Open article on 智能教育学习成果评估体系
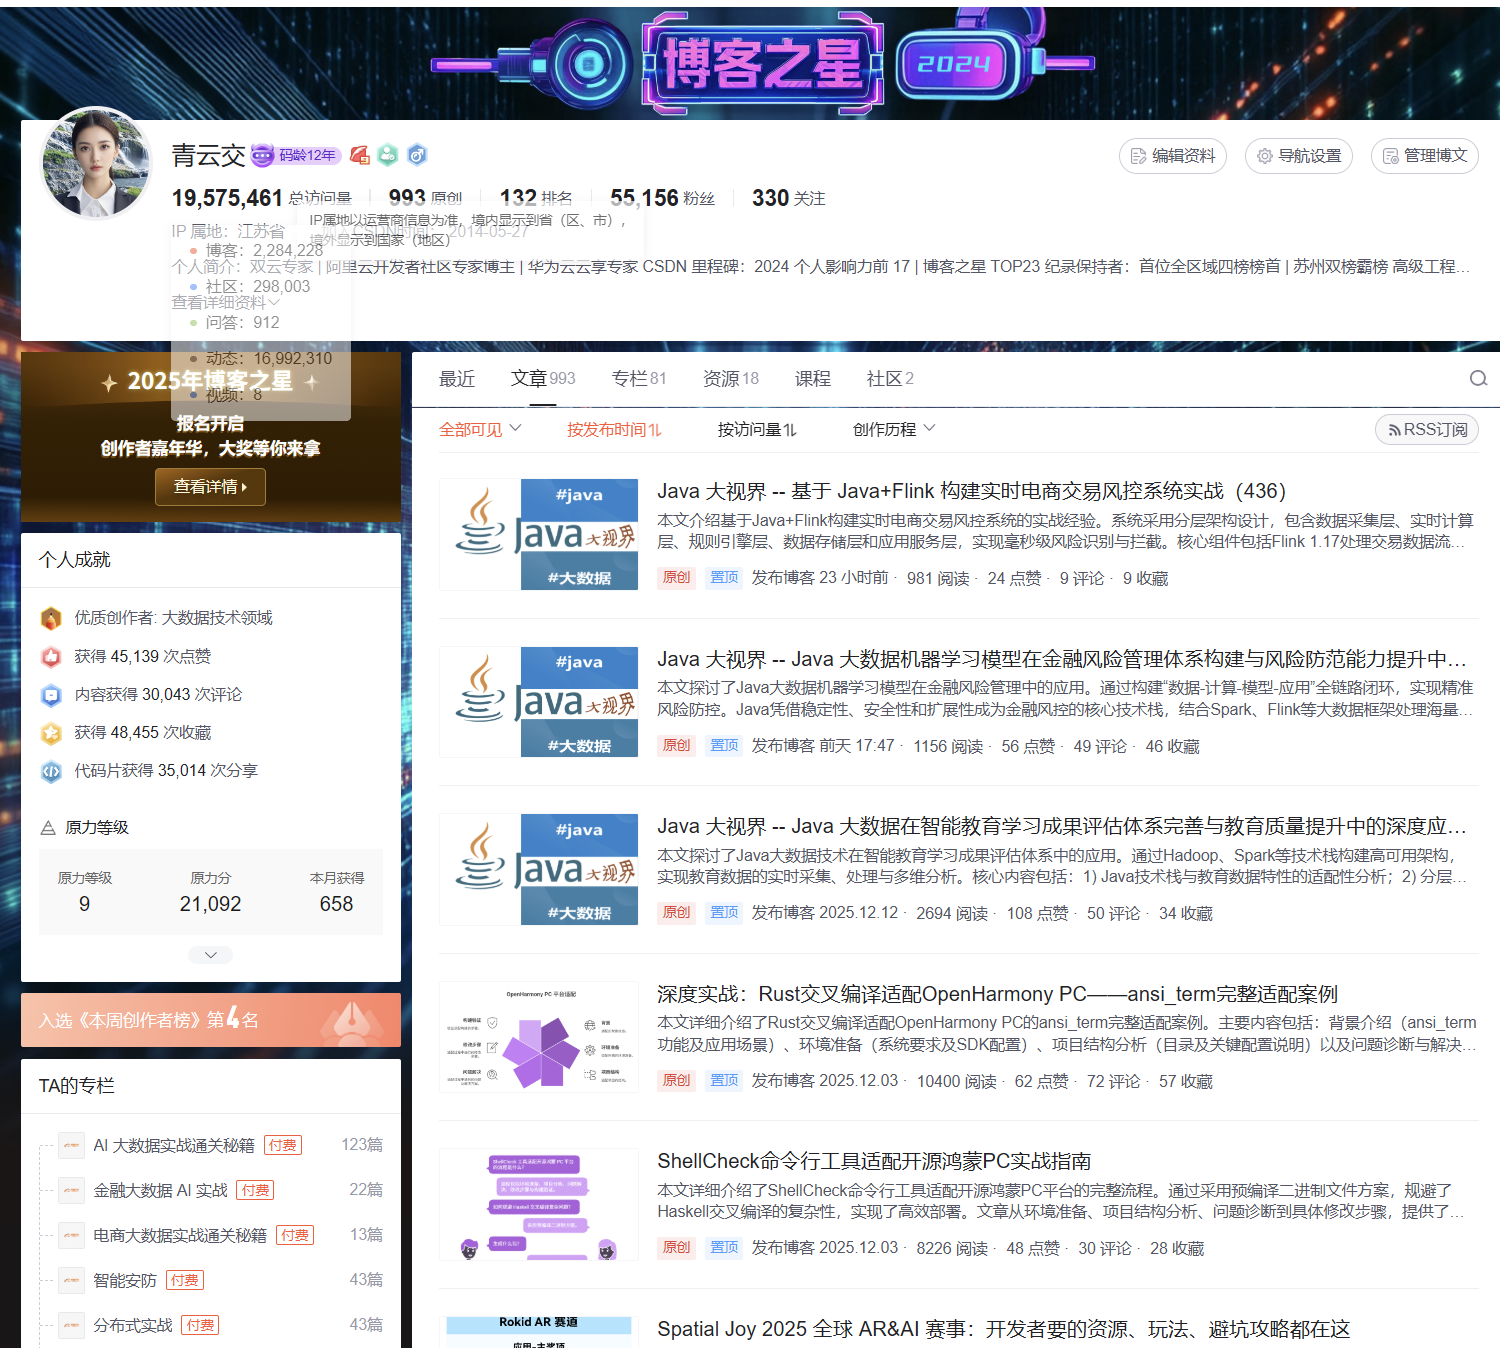The height and width of the screenshot is (1348, 1500). point(1062,826)
